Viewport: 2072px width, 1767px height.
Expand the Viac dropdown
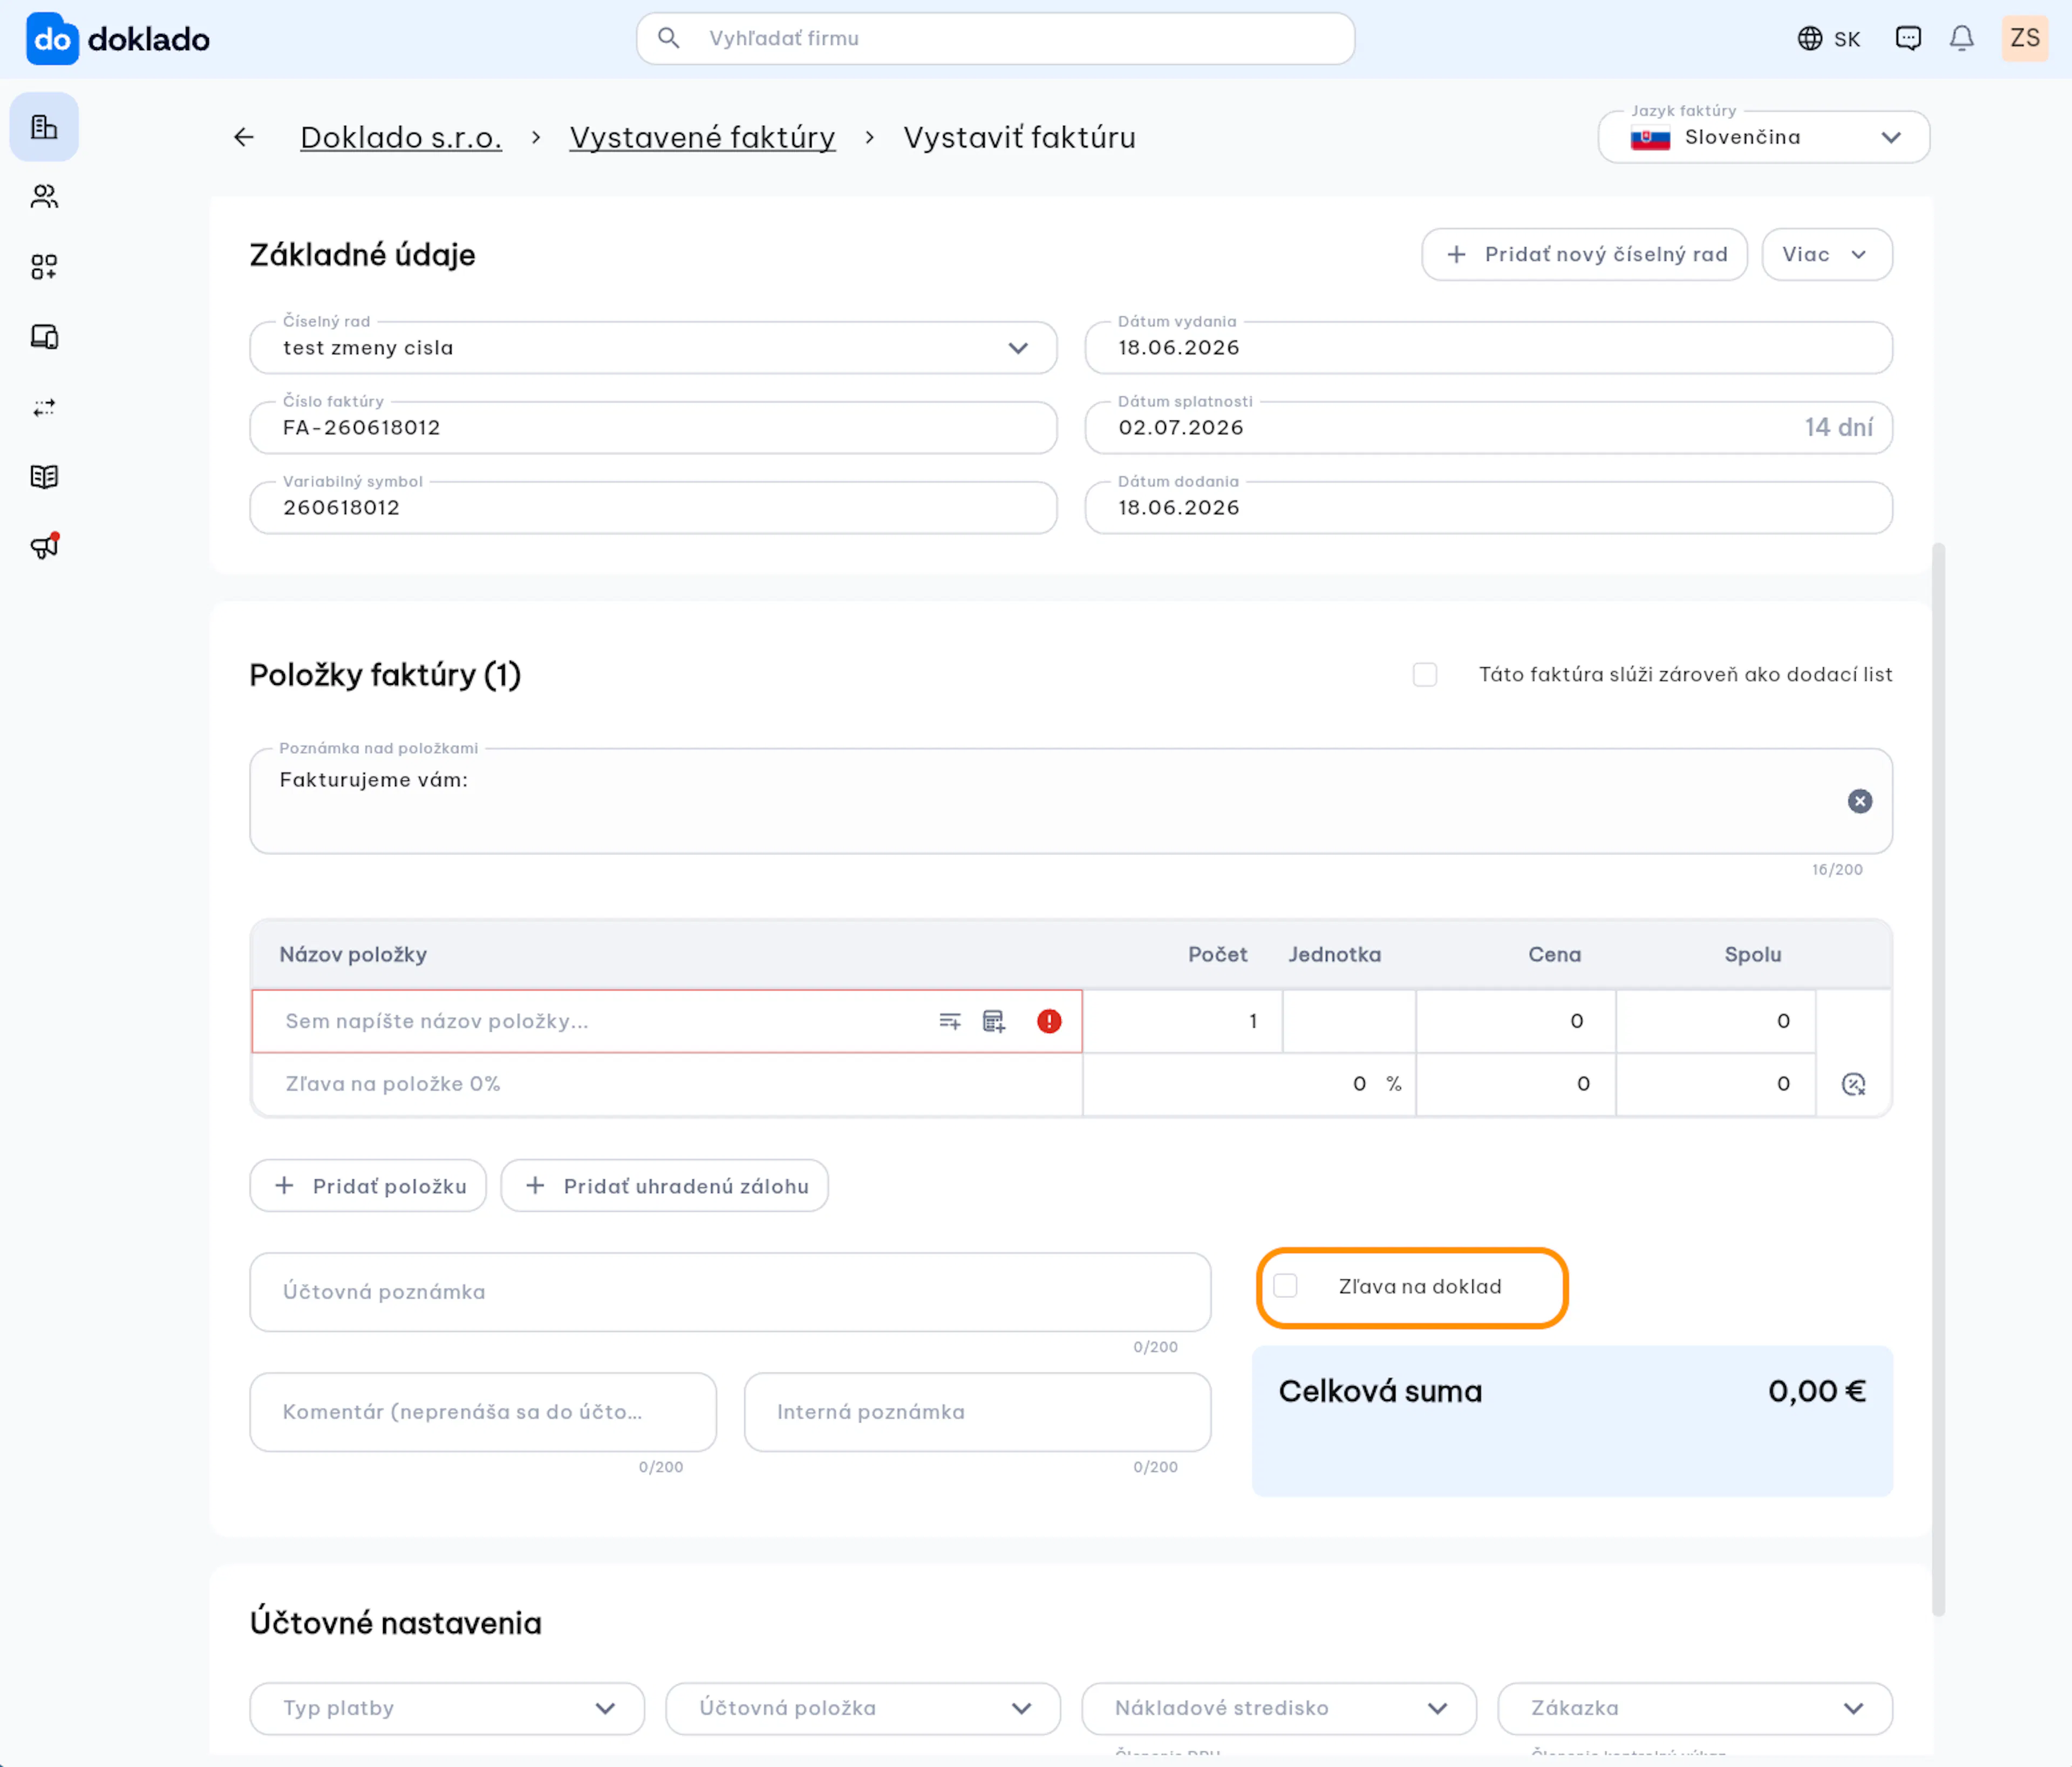coord(1827,255)
